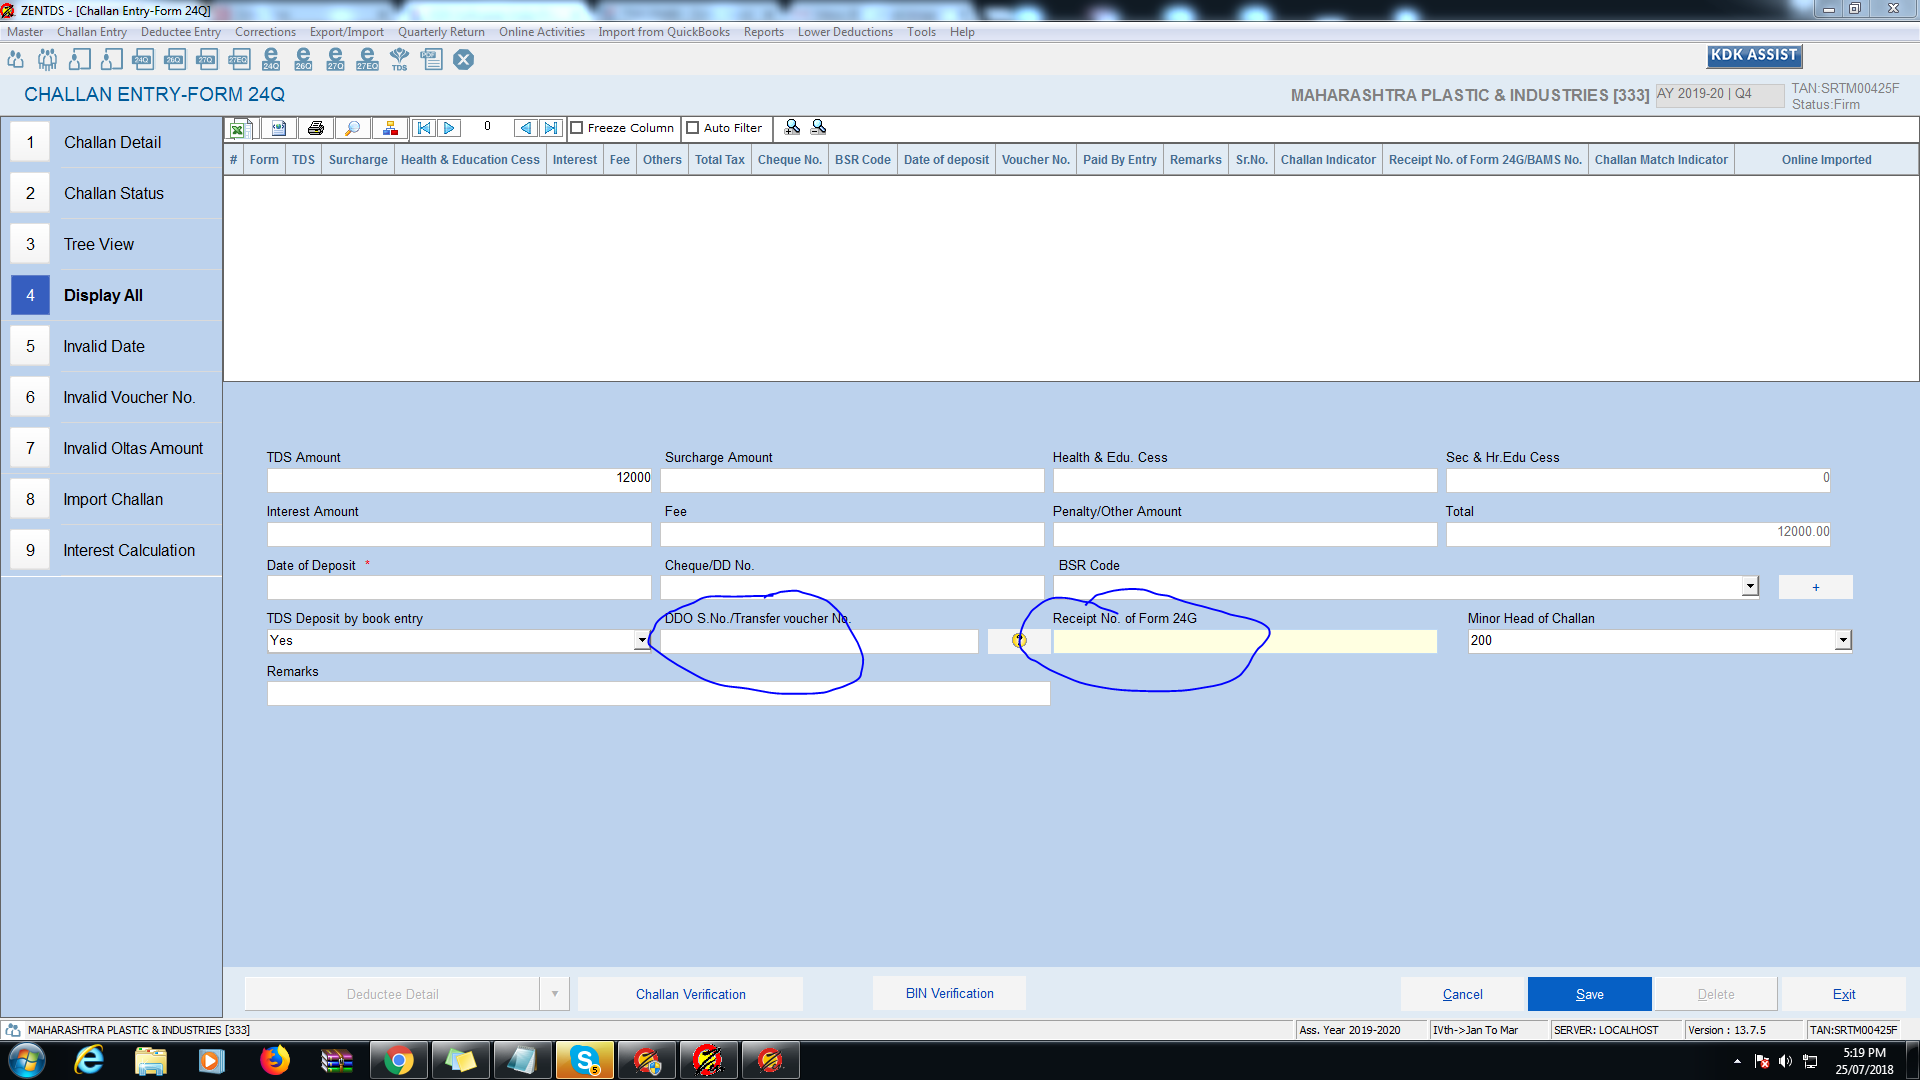Screen dimensions: 1920x1080
Task: Click the Excel export icon in grid toolbar
Action: tap(238, 128)
